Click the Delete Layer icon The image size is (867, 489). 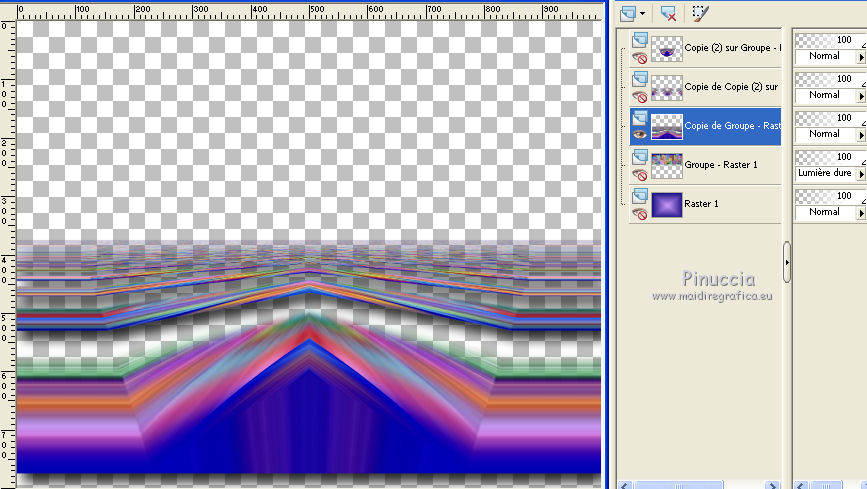668,13
